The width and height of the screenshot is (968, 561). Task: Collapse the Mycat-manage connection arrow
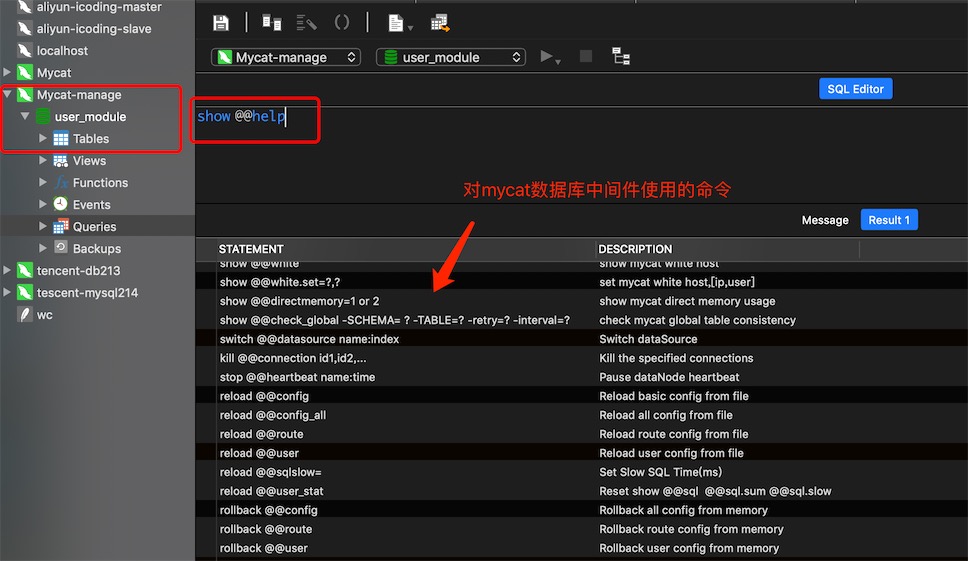(x=7, y=94)
